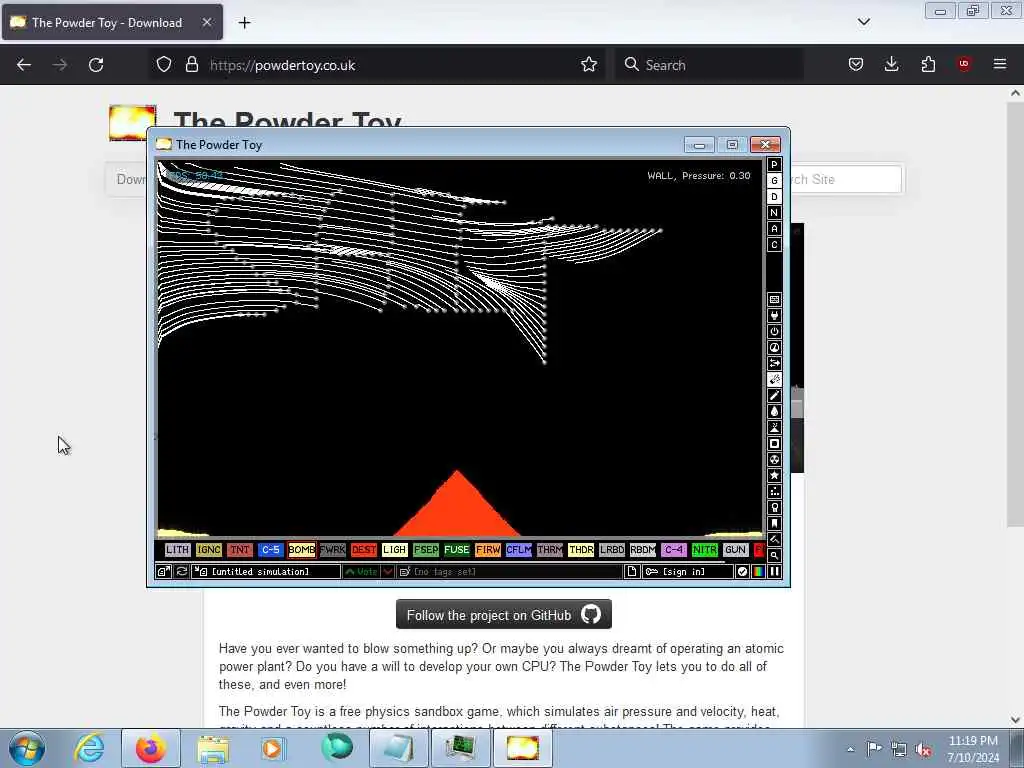Open Internet Explorer from taskbar

tap(89, 748)
